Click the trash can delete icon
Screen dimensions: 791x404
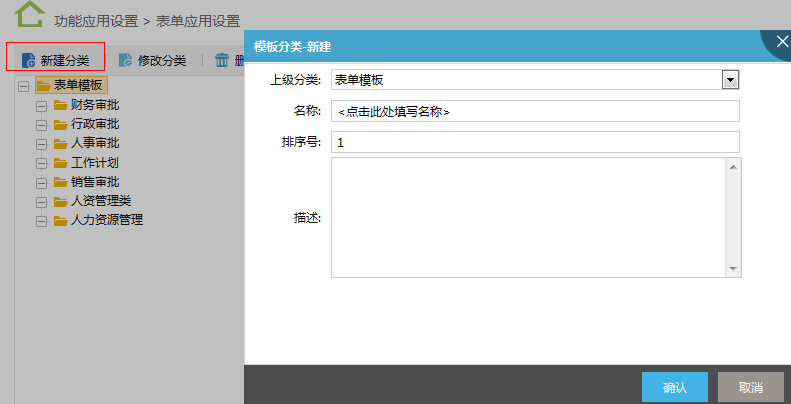point(222,60)
